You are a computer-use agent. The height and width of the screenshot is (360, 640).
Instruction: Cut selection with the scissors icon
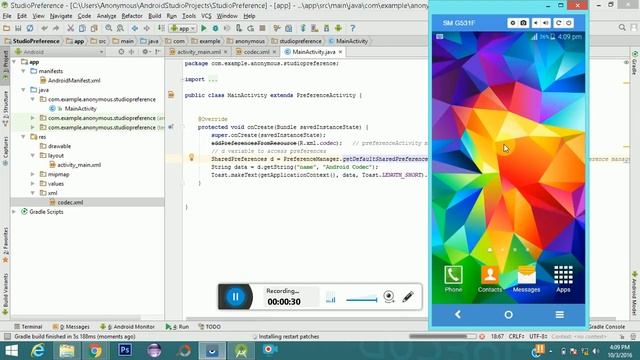pos(71,28)
